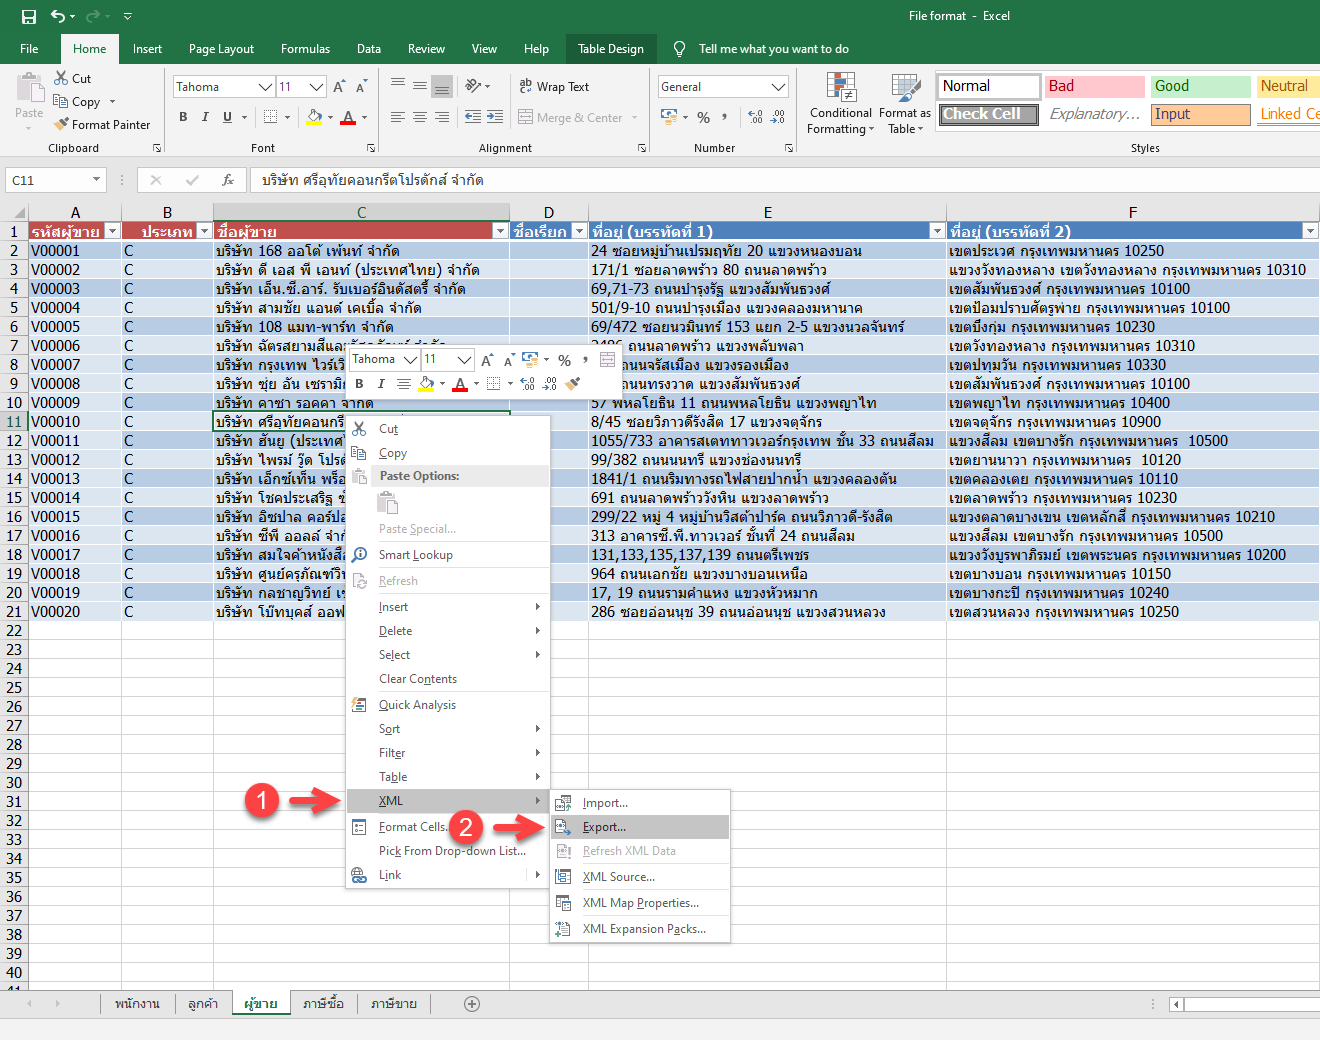Click Decrease Decimal icon in ribbon
The width and height of the screenshot is (1320, 1040).
(x=778, y=117)
